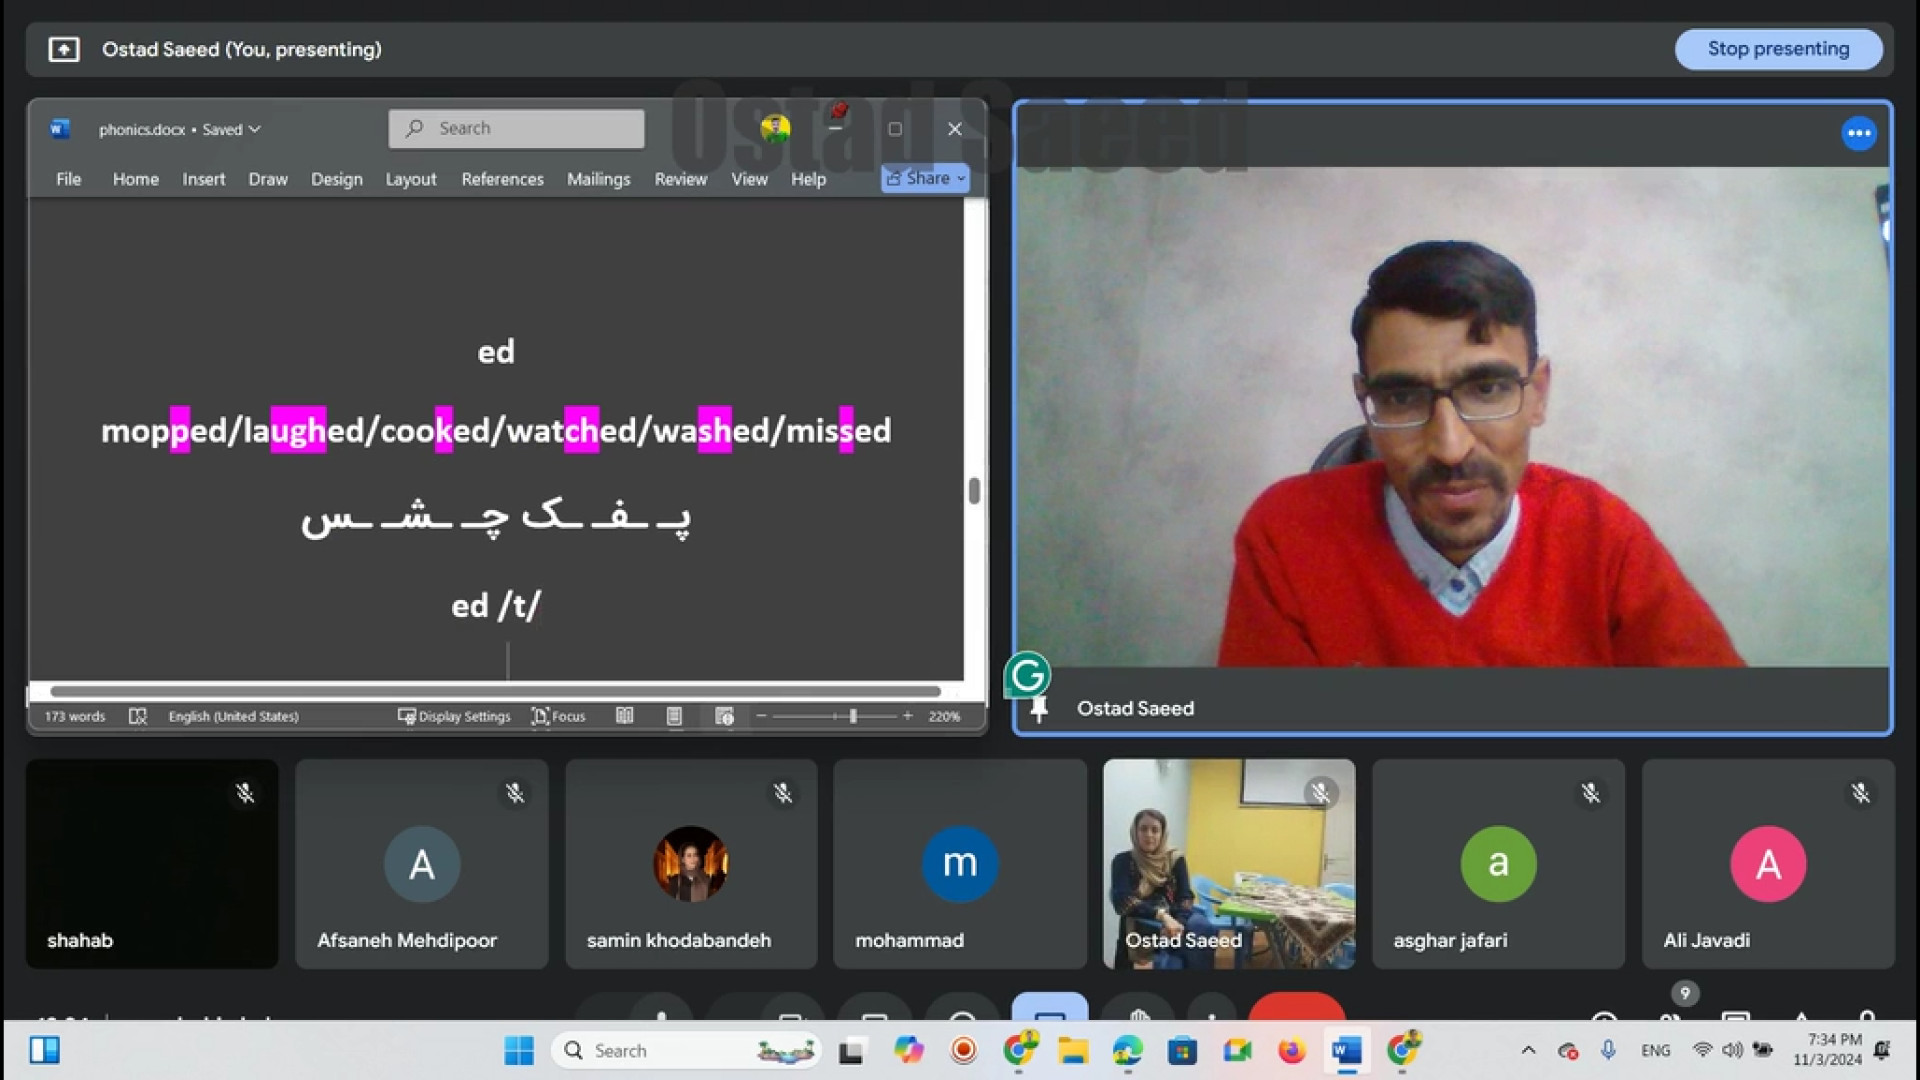Click the Word title bar Search box
Screen dimensions: 1920x1080
[x=516, y=128]
